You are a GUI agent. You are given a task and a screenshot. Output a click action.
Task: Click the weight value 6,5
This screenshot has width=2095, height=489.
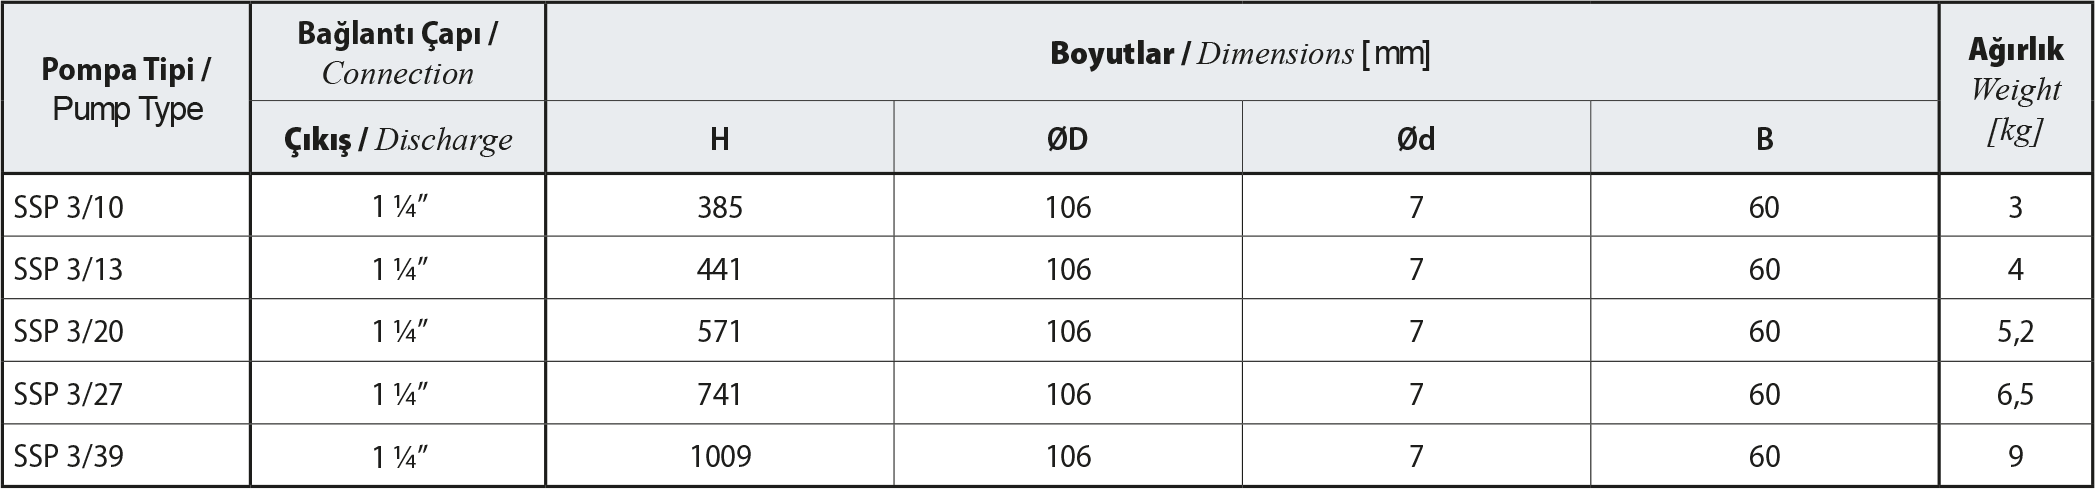click(x=2015, y=394)
